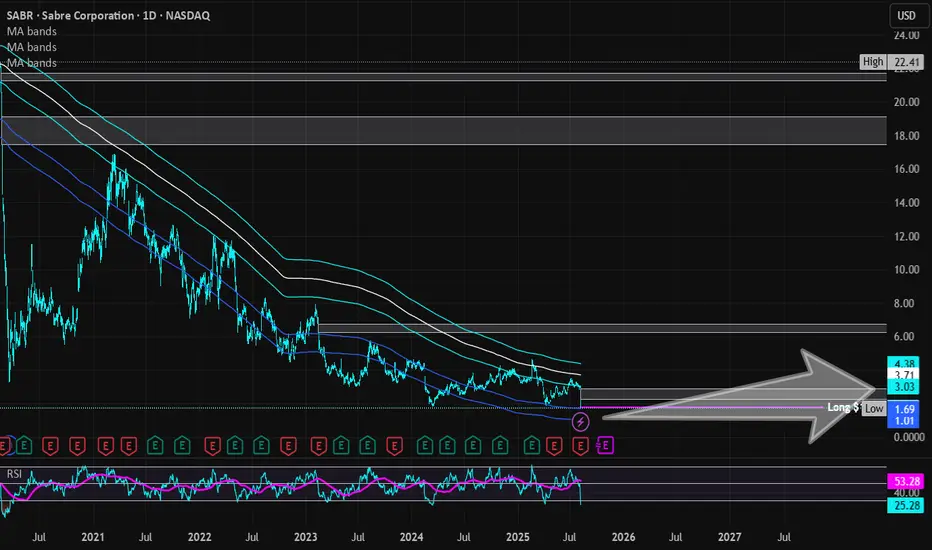
Task: Click the 6.00 price axis label
Action: tap(904, 337)
